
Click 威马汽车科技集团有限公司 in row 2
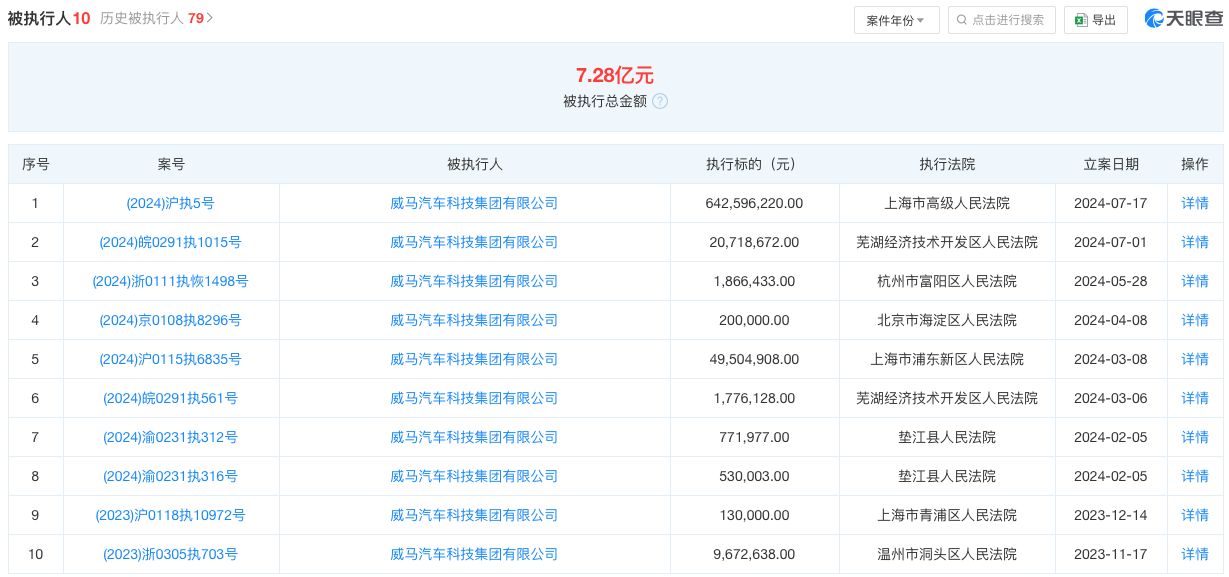(x=474, y=242)
